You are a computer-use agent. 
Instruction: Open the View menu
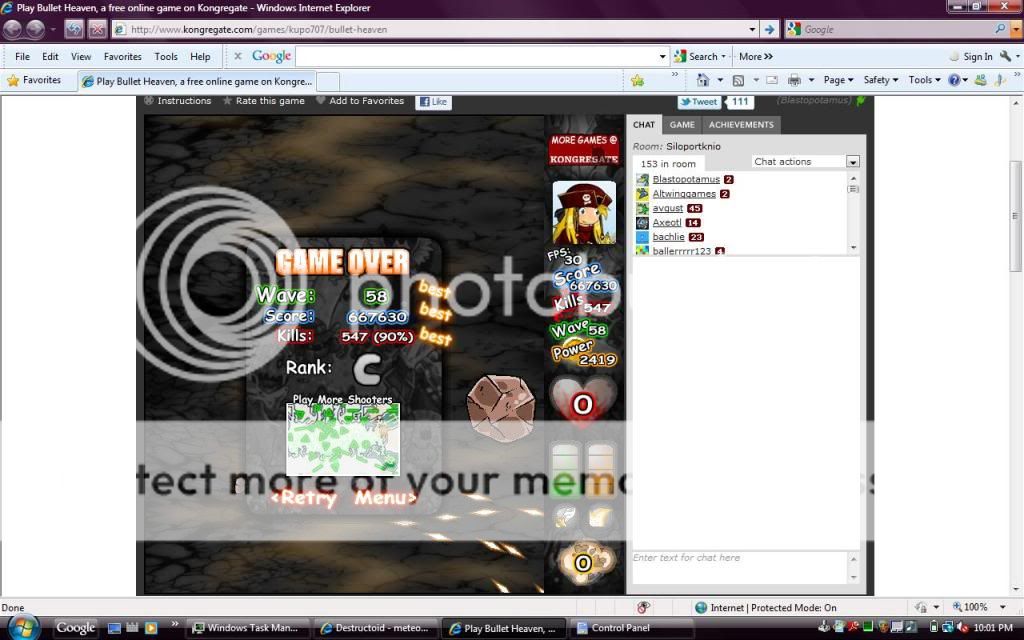(x=81, y=56)
